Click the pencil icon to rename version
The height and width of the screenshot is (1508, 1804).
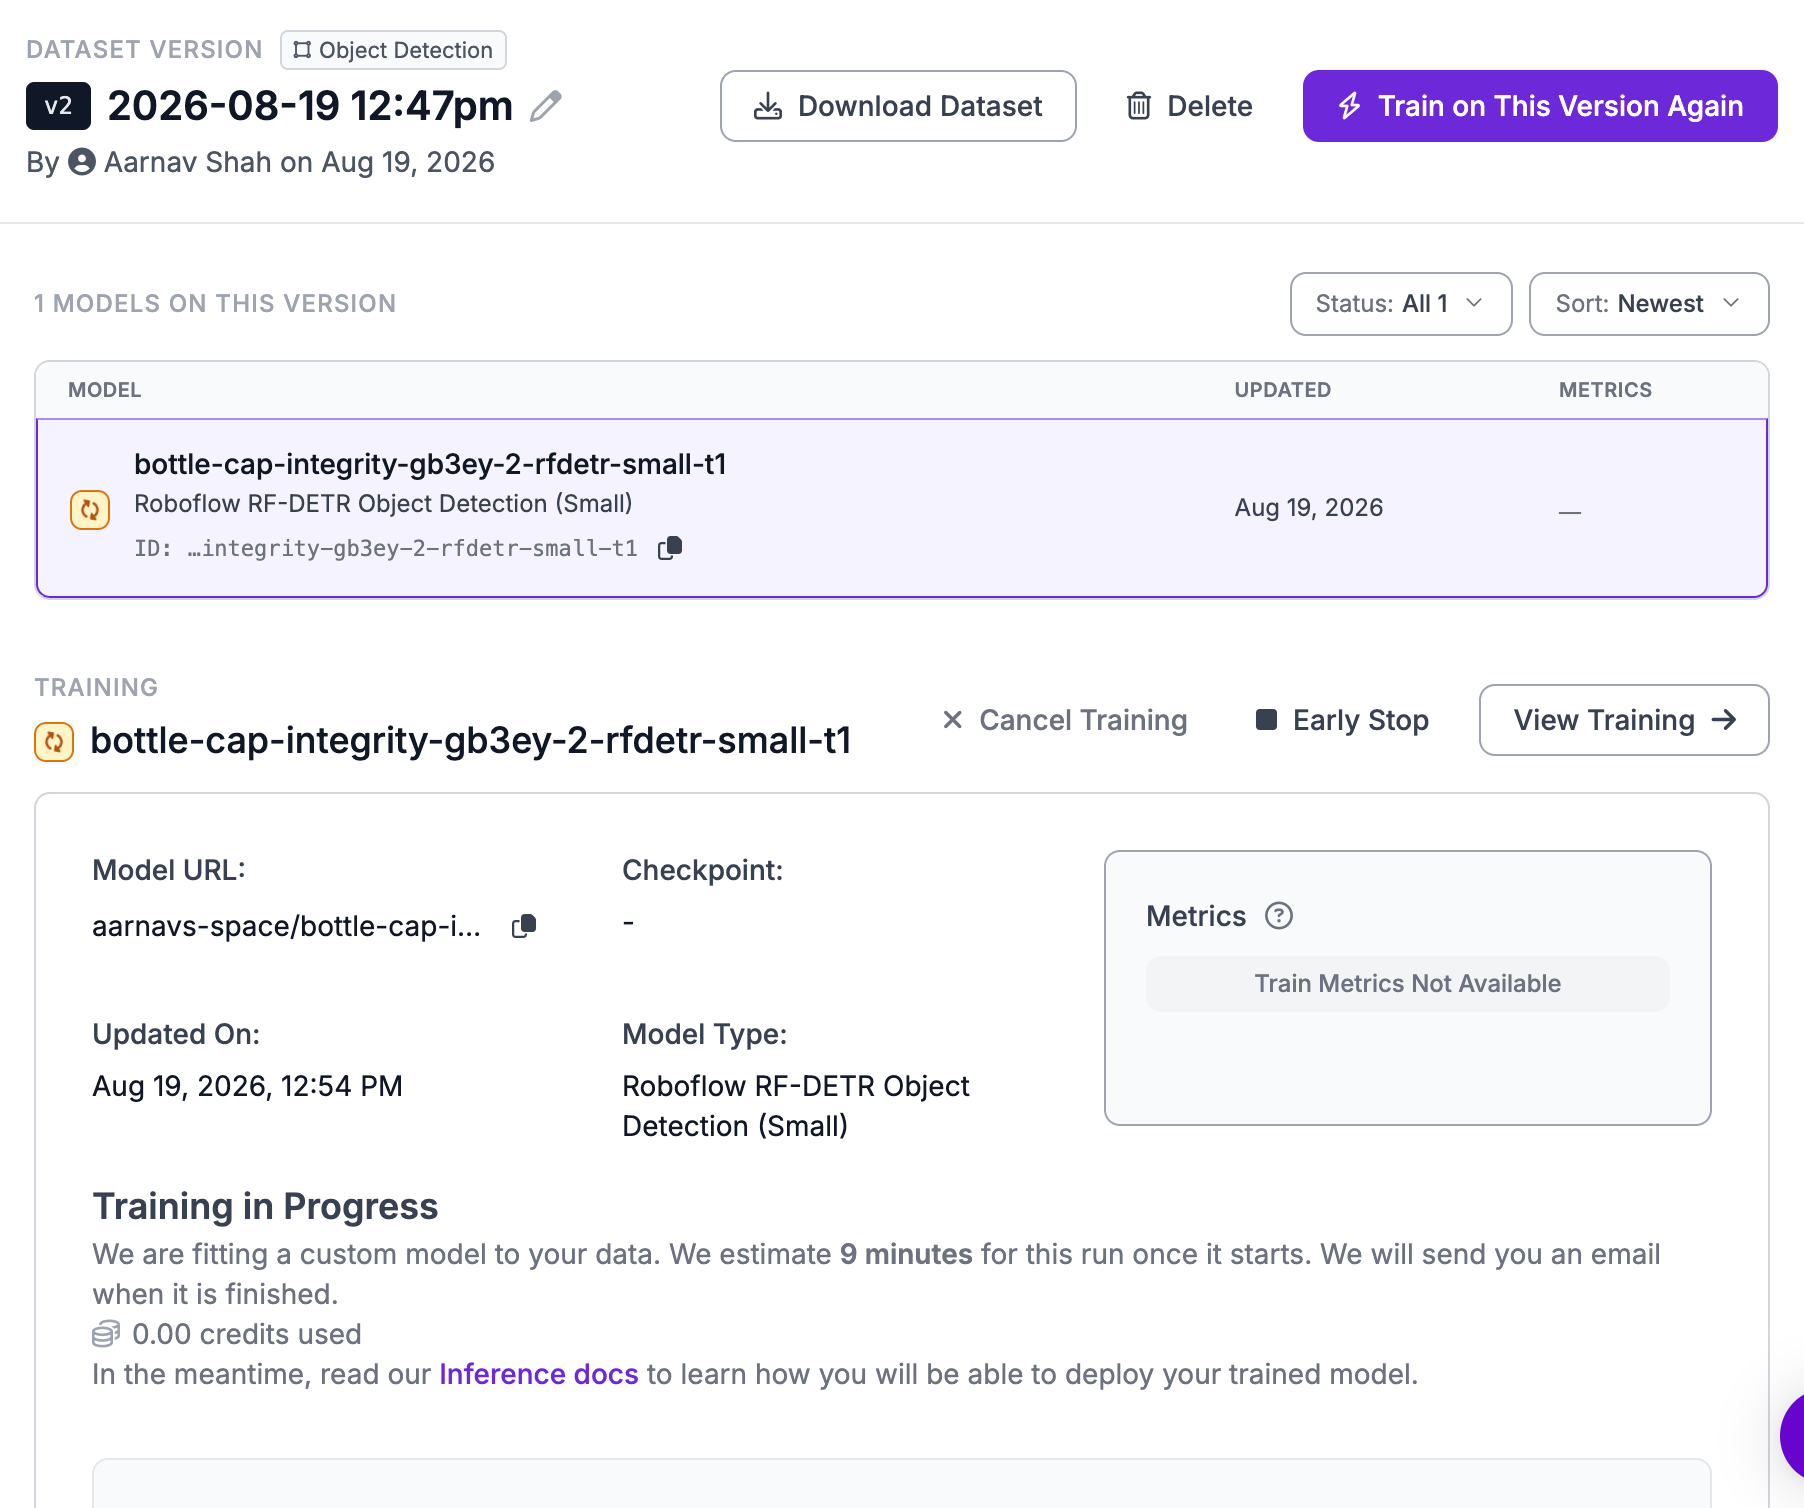coord(546,106)
